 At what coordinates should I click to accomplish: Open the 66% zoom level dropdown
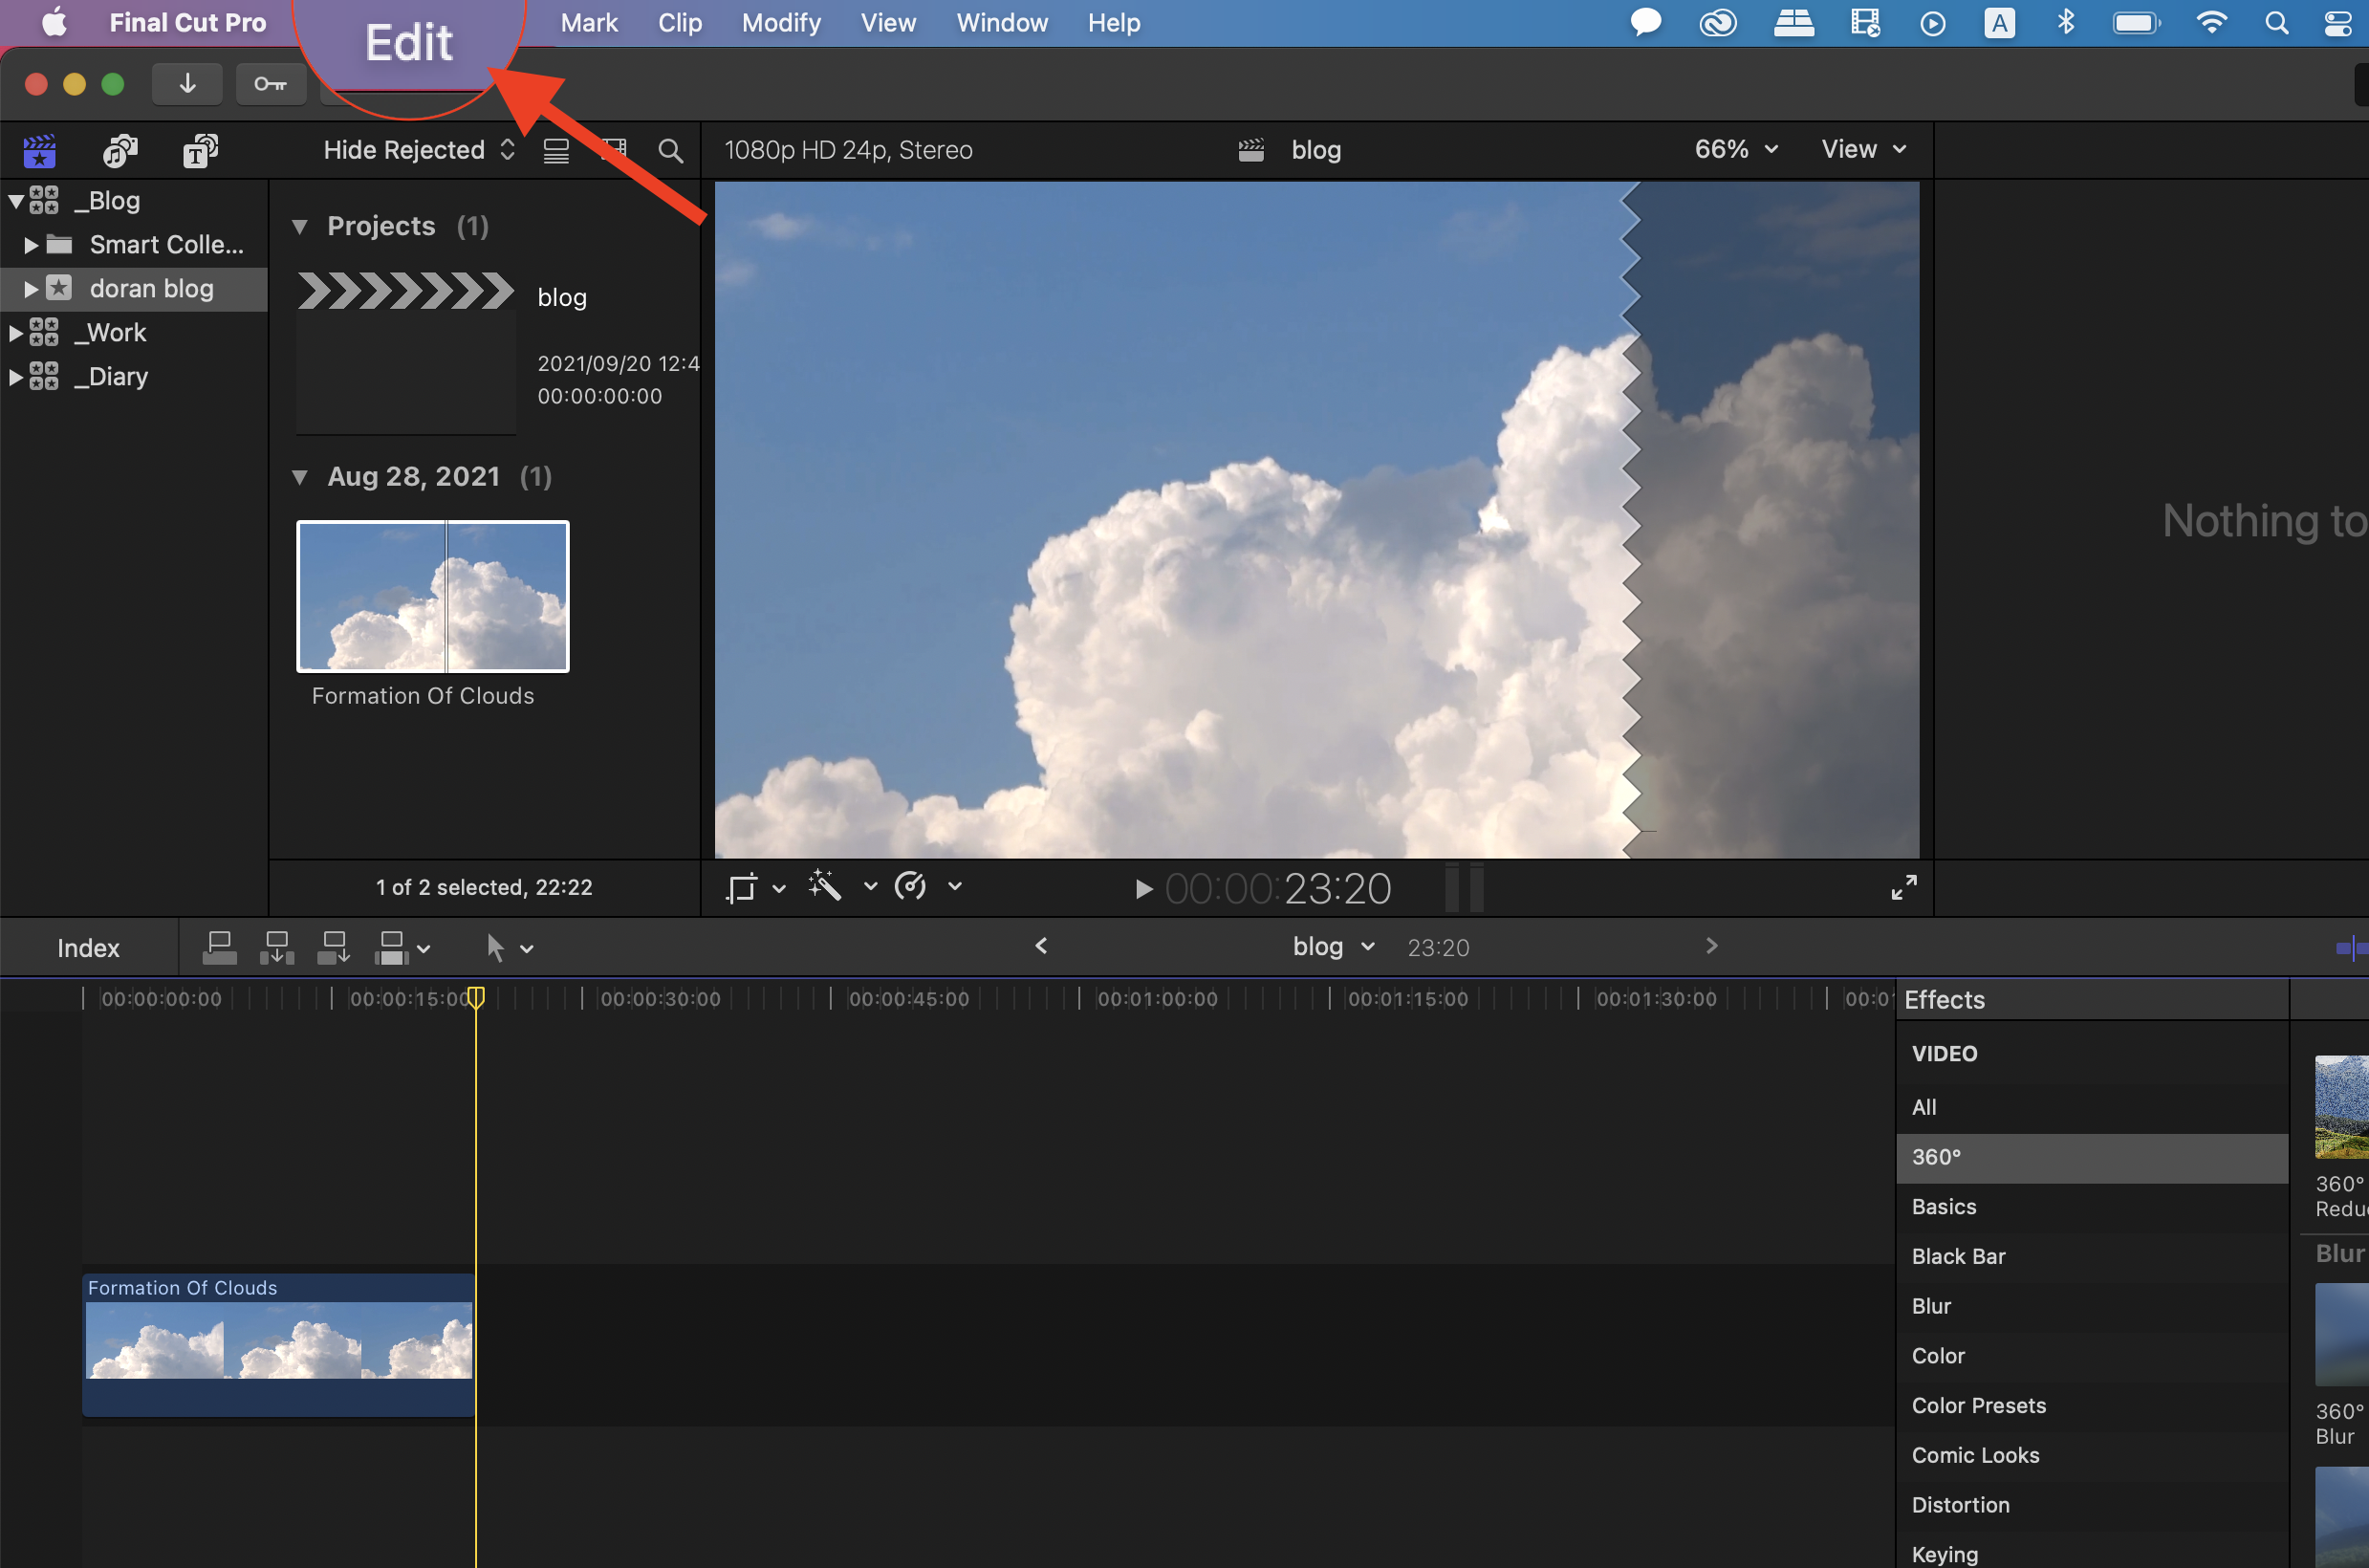click(1735, 150)
